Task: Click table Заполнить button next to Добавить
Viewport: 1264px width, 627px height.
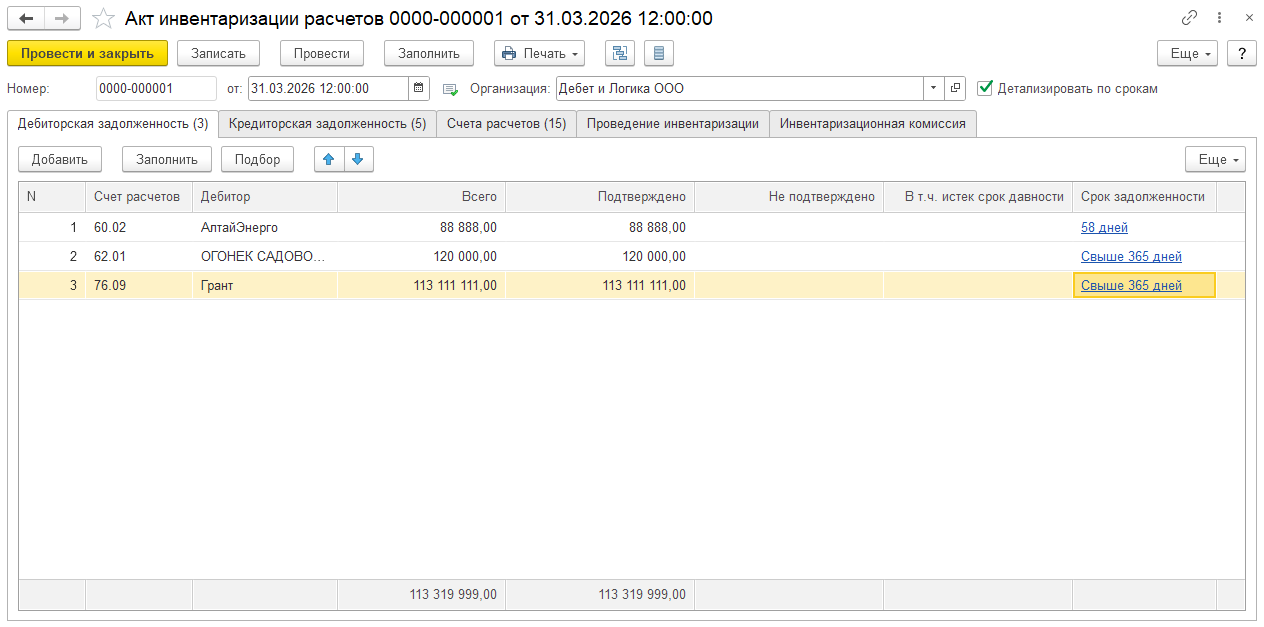Action: (167, 158)
